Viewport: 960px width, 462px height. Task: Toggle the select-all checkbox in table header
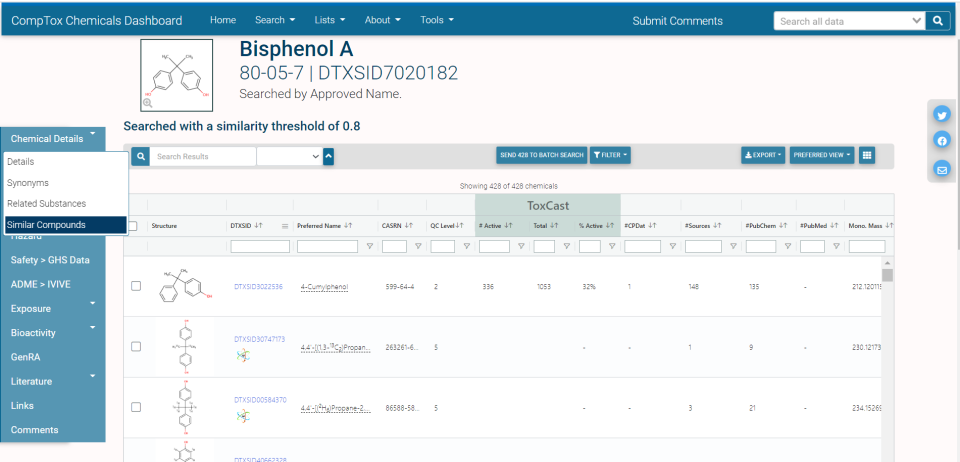pos(133,226)
